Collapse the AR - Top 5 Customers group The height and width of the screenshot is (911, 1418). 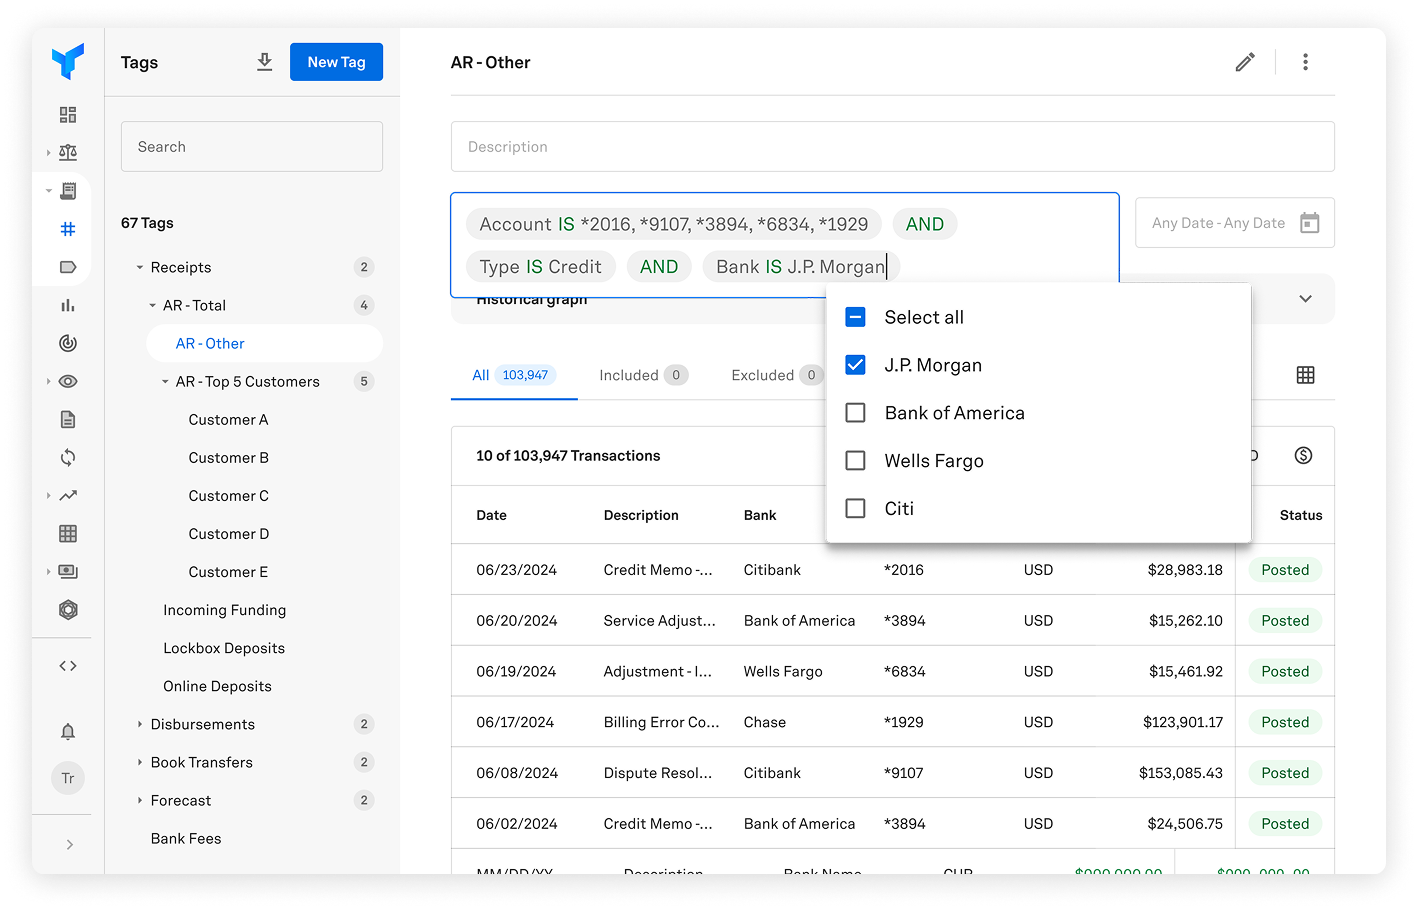(165, 382)
